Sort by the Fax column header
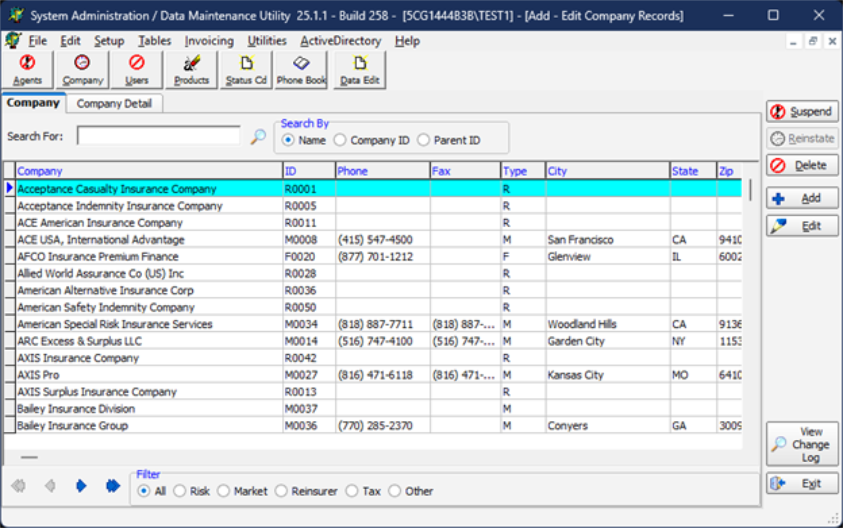 click(x=466, y=171)
